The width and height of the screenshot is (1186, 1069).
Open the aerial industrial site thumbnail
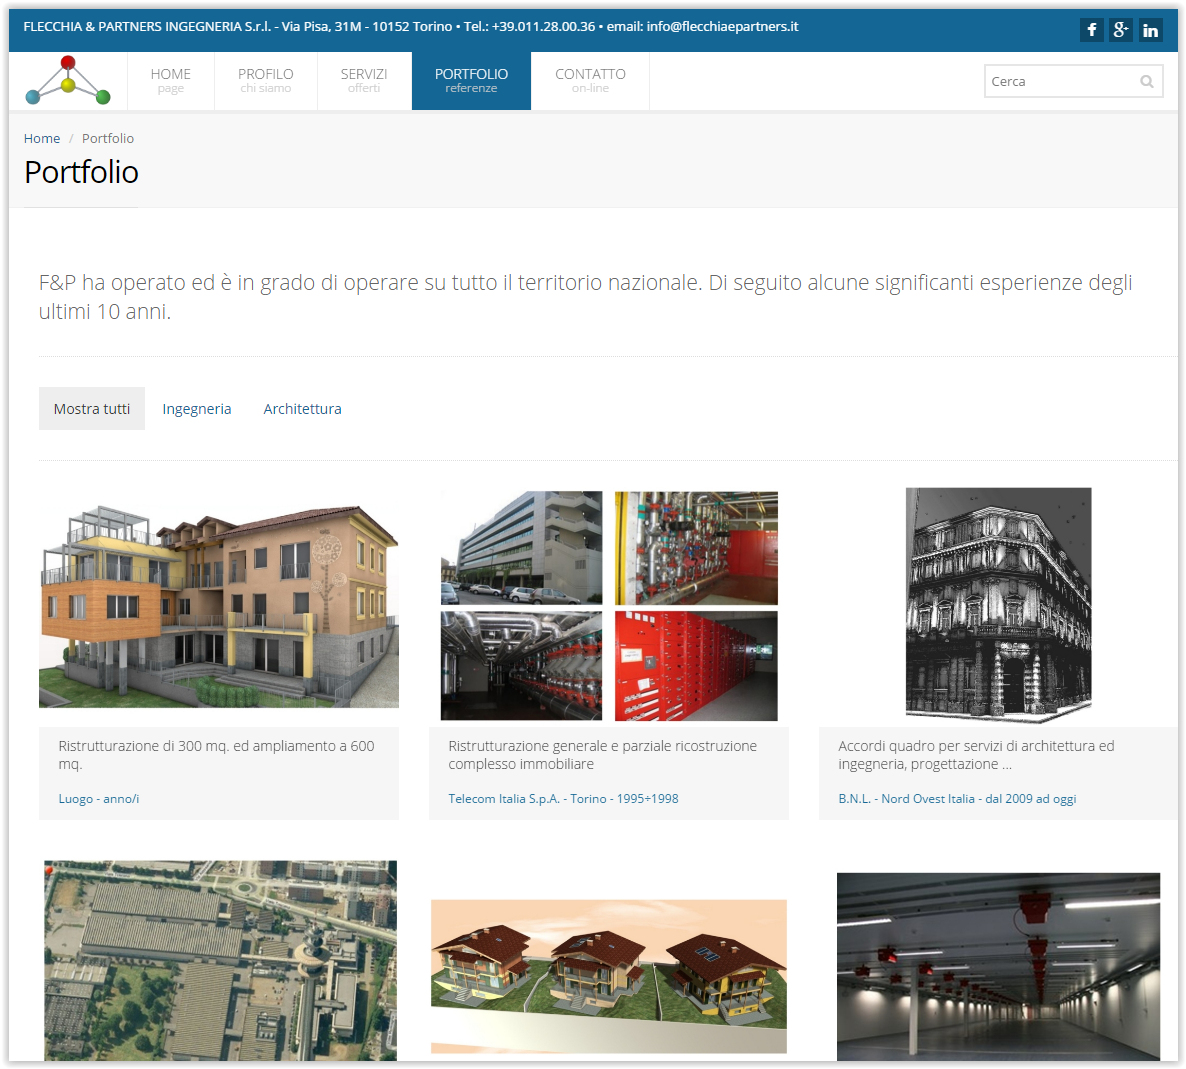[x=220, y=960]
